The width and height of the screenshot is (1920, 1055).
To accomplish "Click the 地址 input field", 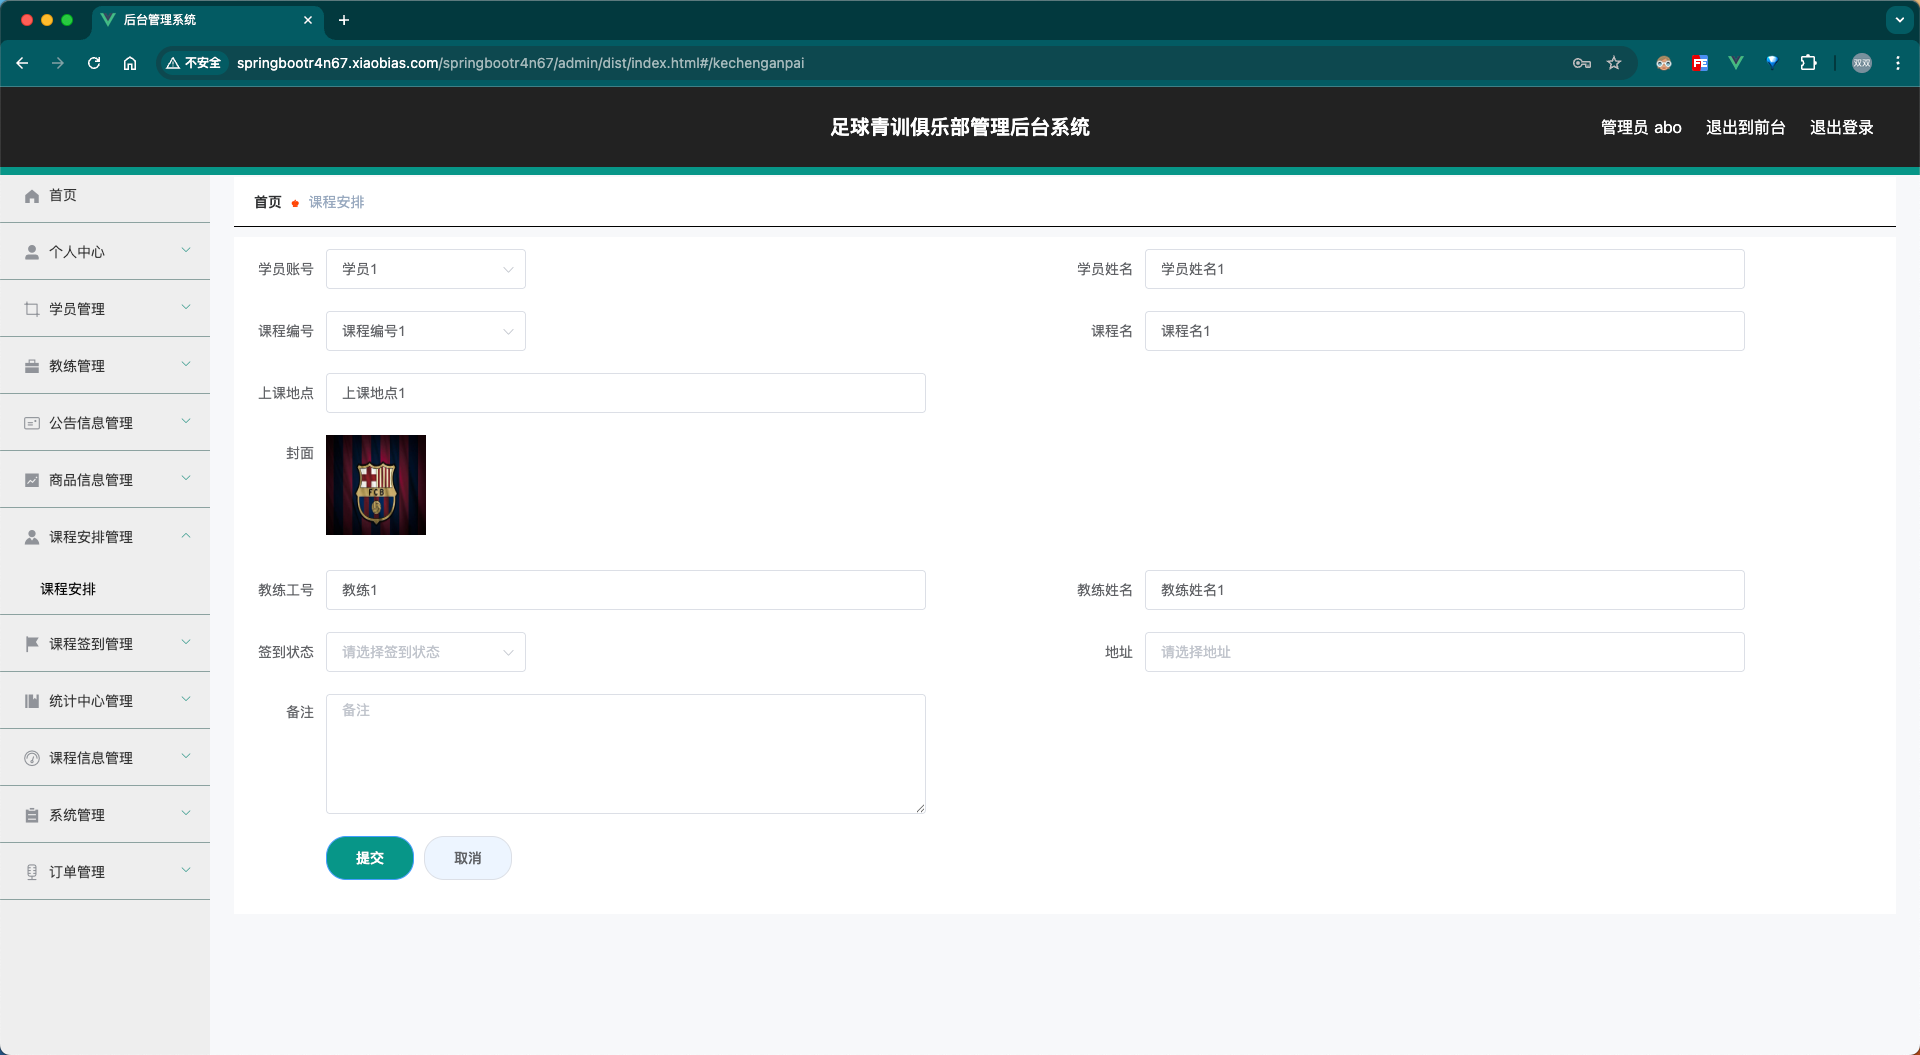I will [x=1445, y=652].
